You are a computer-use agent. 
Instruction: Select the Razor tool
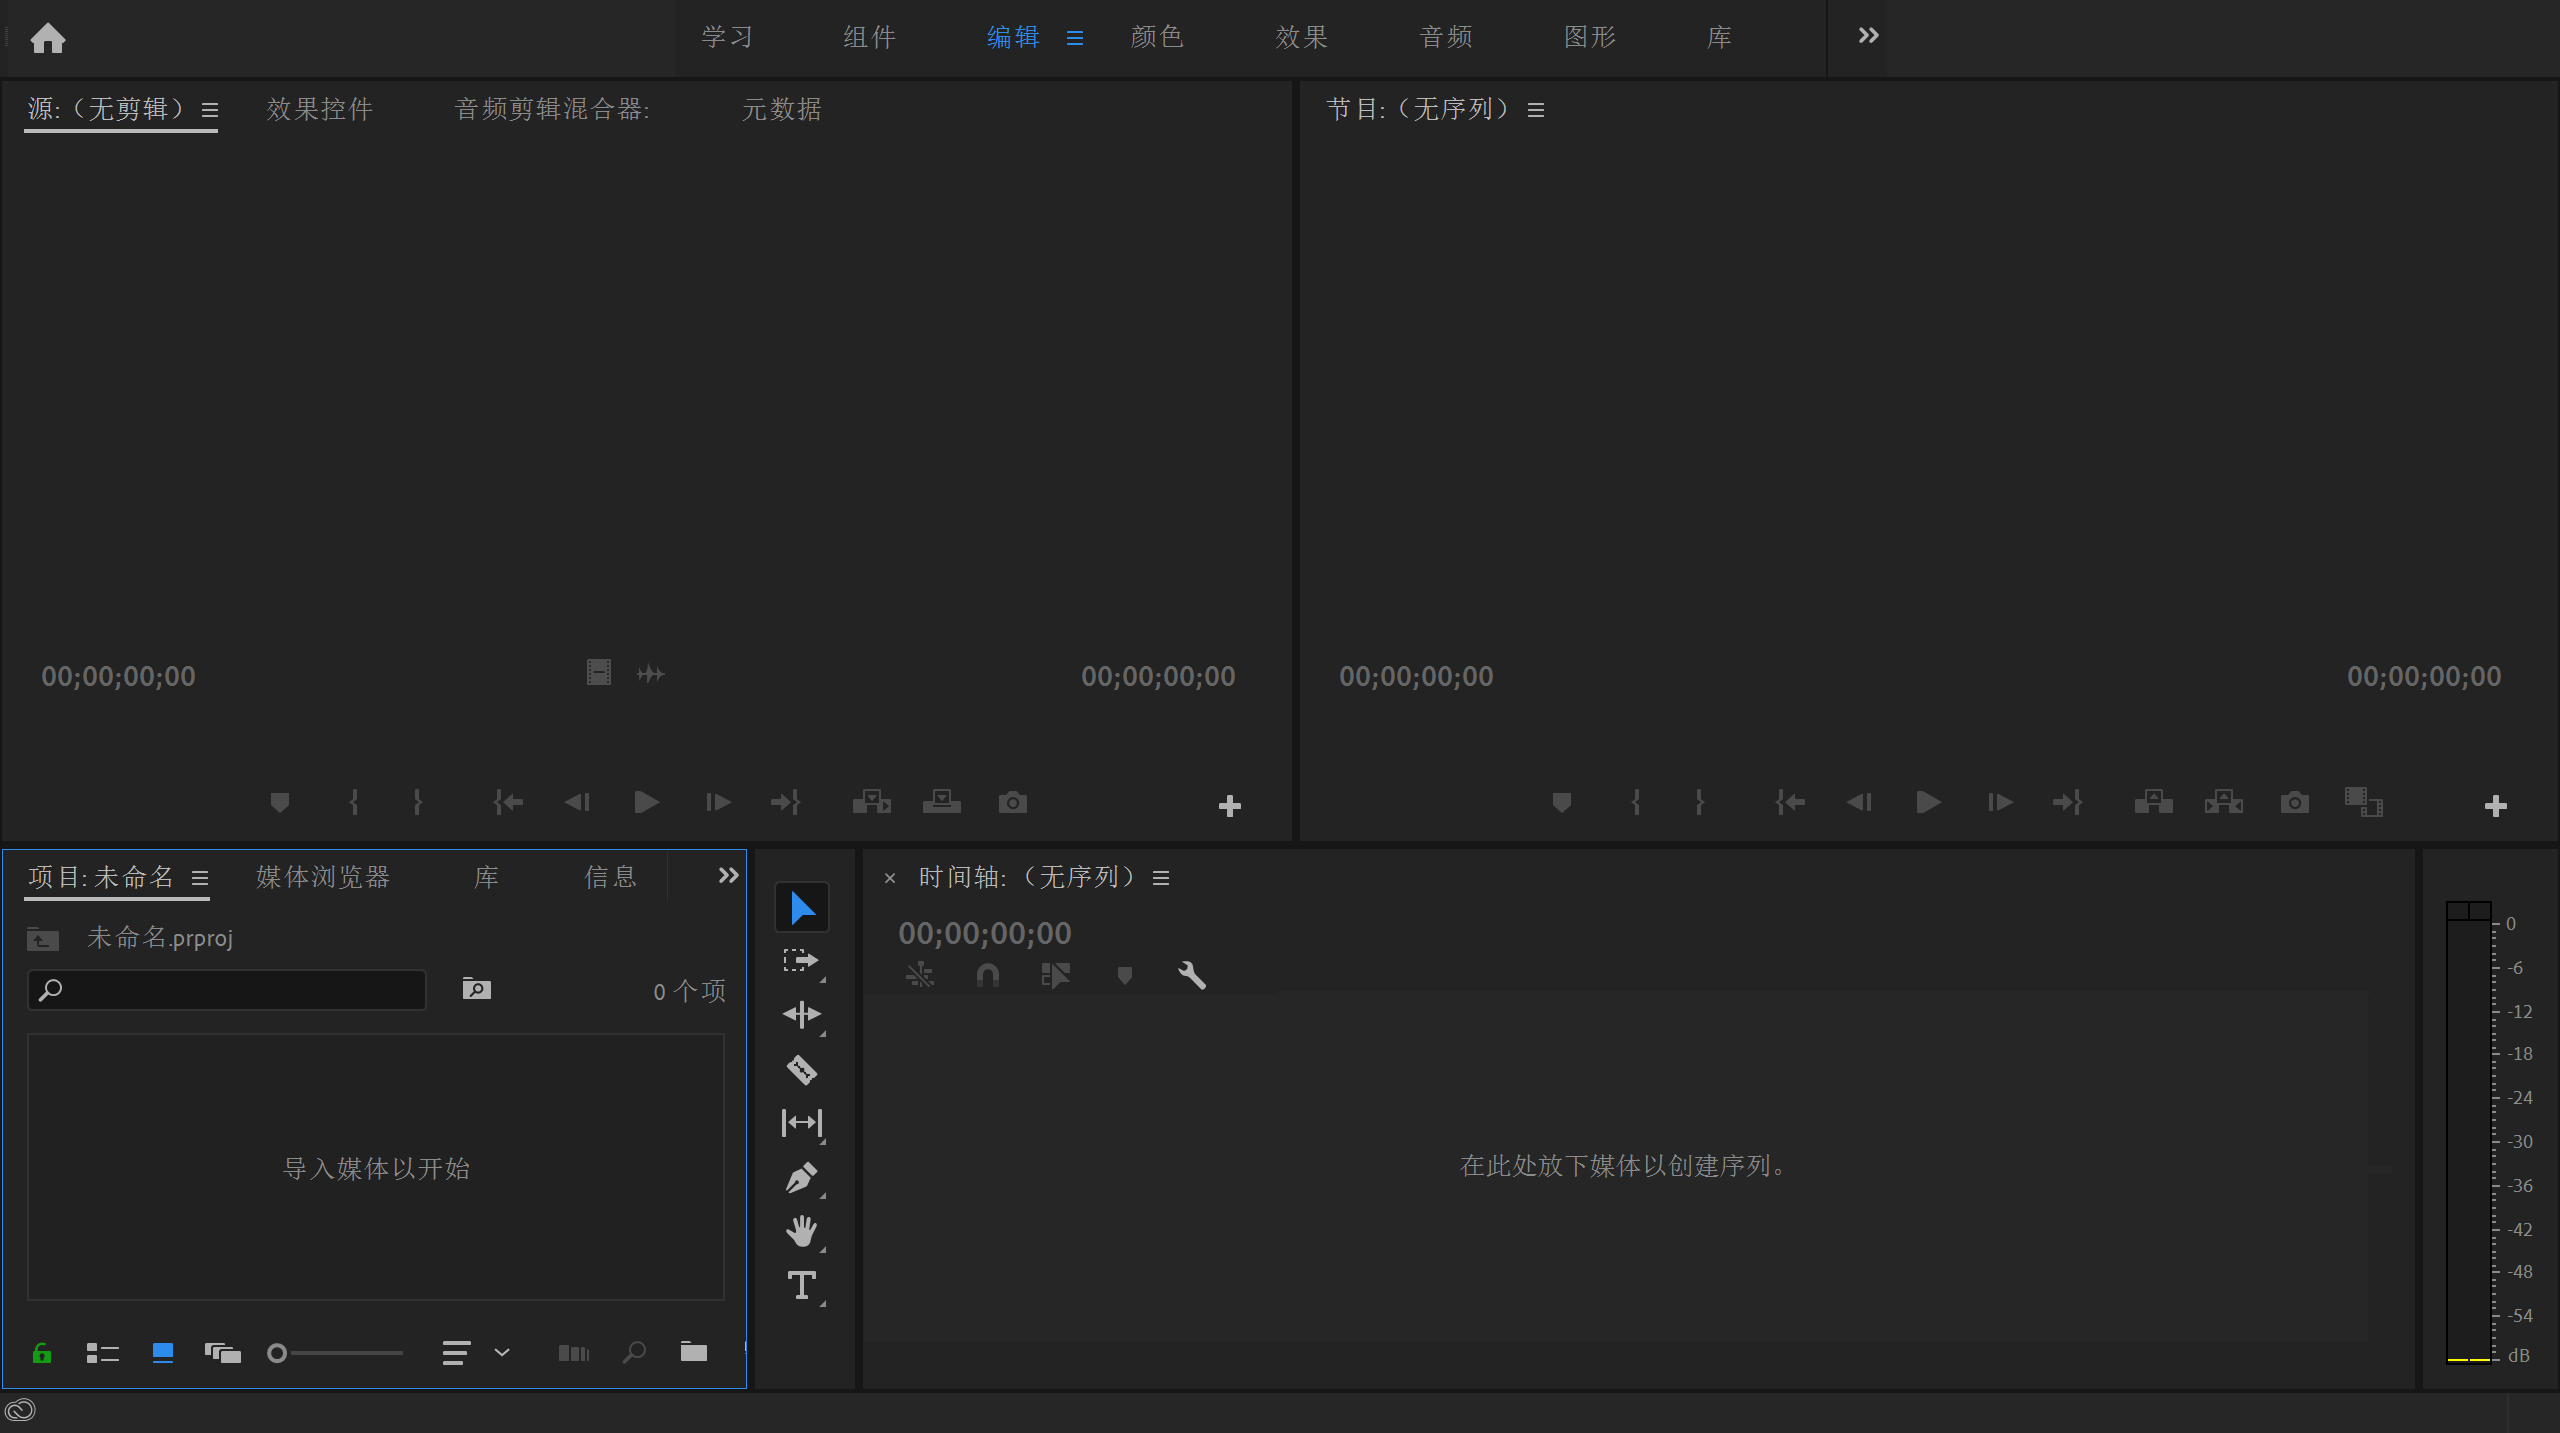coord(801,1069)
